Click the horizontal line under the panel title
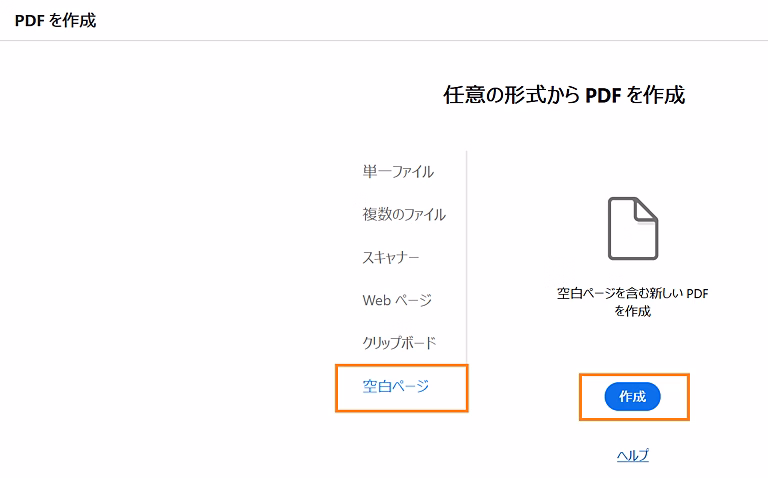This screenshot has width=768, height=478. [384, 41]
